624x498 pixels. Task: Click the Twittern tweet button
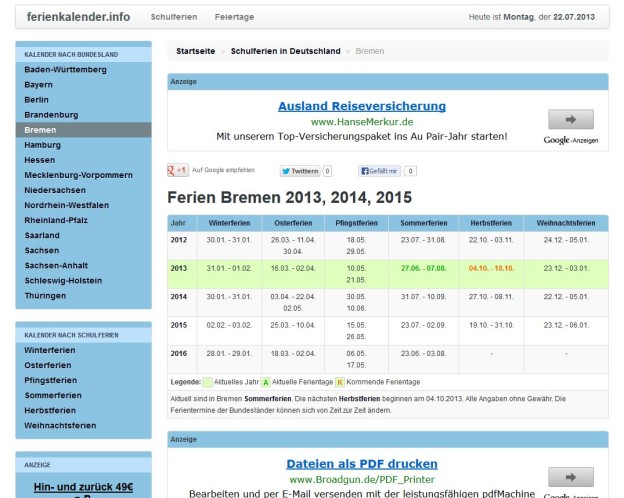click(300, 171)
